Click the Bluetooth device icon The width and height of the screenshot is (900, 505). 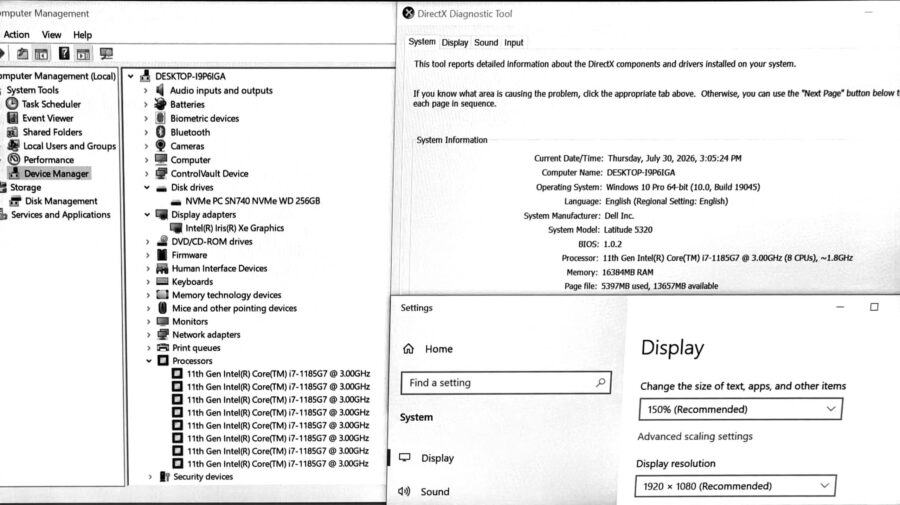tap(161, 132)
